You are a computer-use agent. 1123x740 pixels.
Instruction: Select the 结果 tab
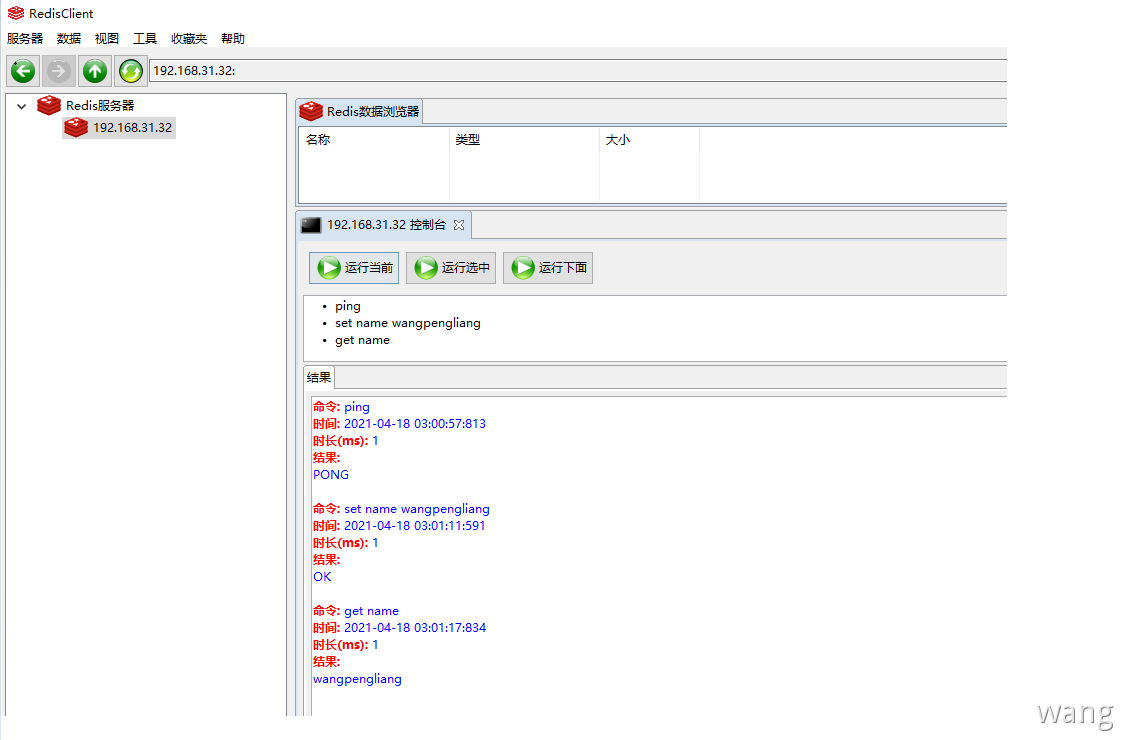coord(319,378)
